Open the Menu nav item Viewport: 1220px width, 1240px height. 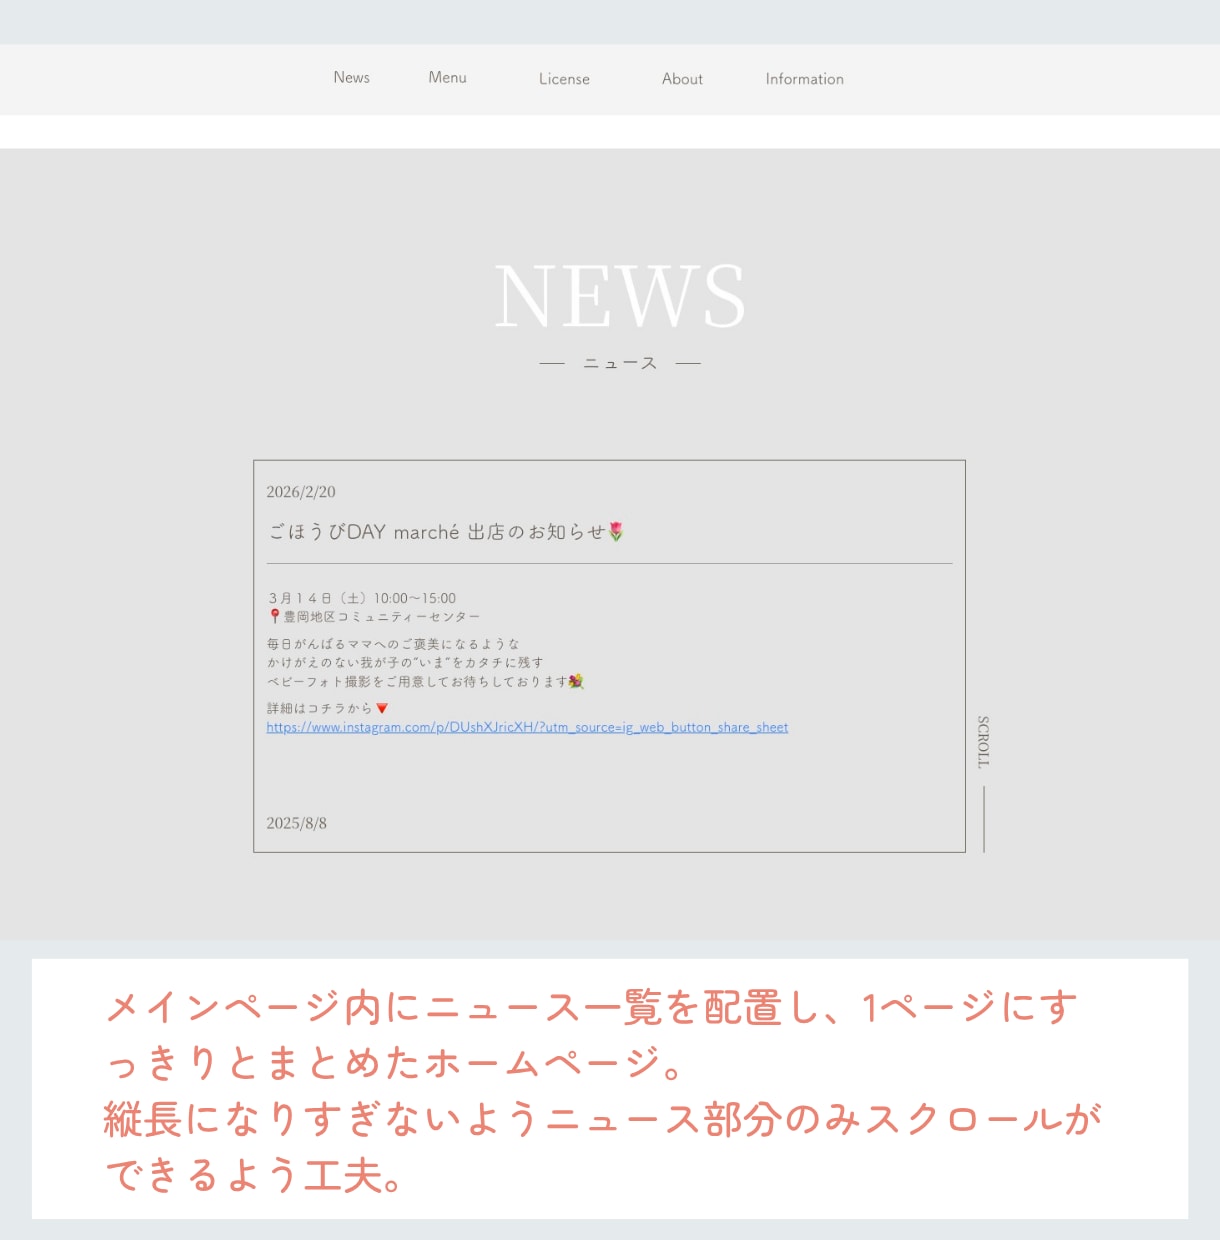click(447, 78)
